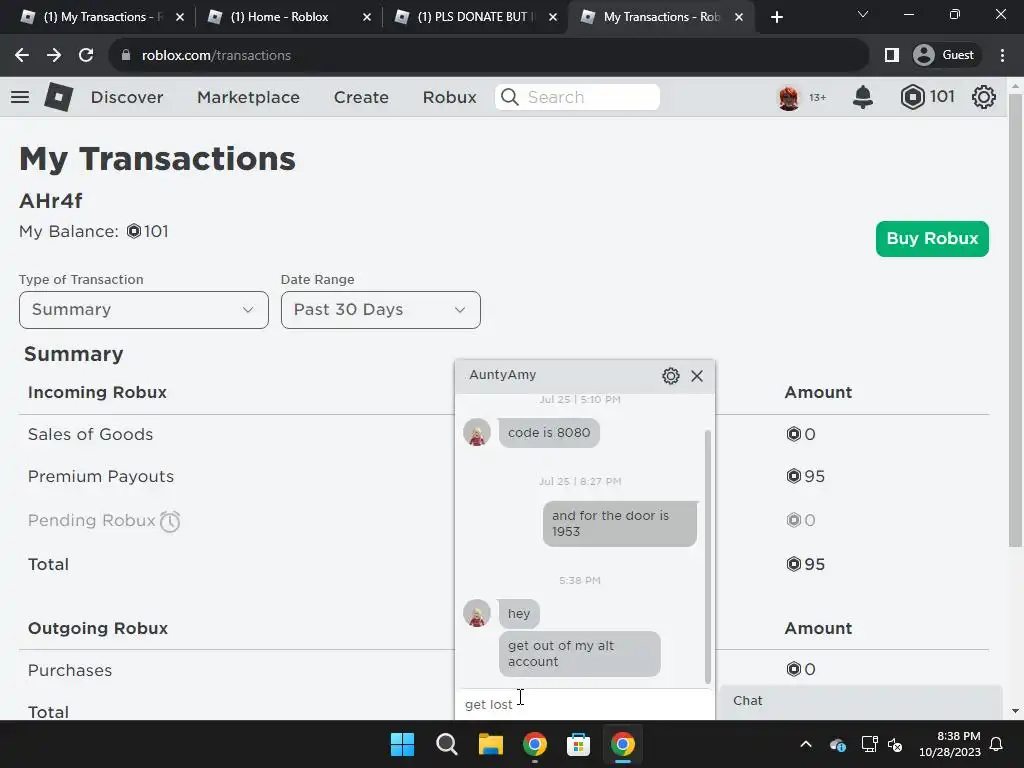Expand the Type of Transaction Summary dropdown

pos(144,310)
